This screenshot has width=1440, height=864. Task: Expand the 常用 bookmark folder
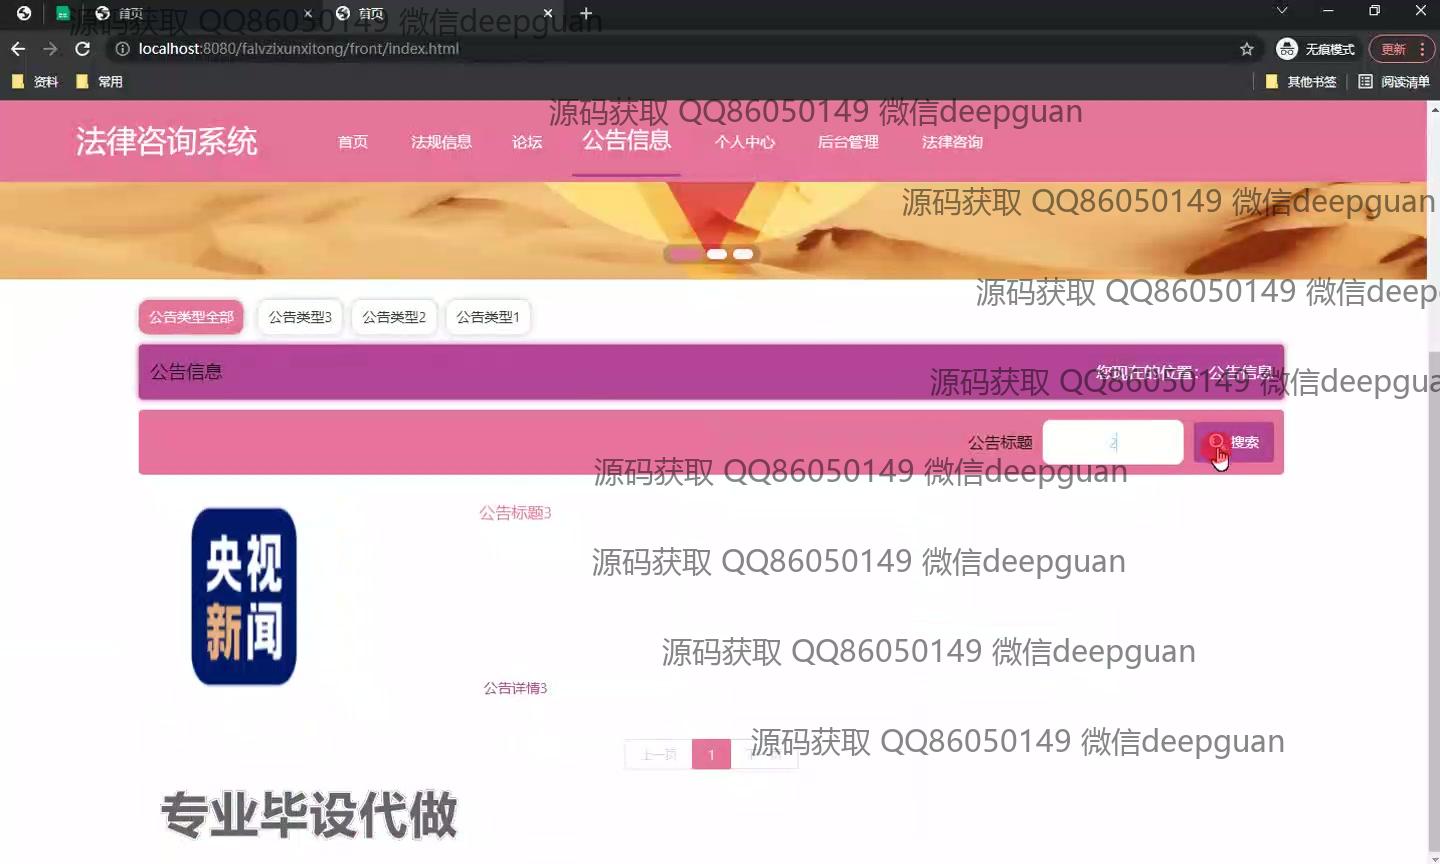pos(100,82)
